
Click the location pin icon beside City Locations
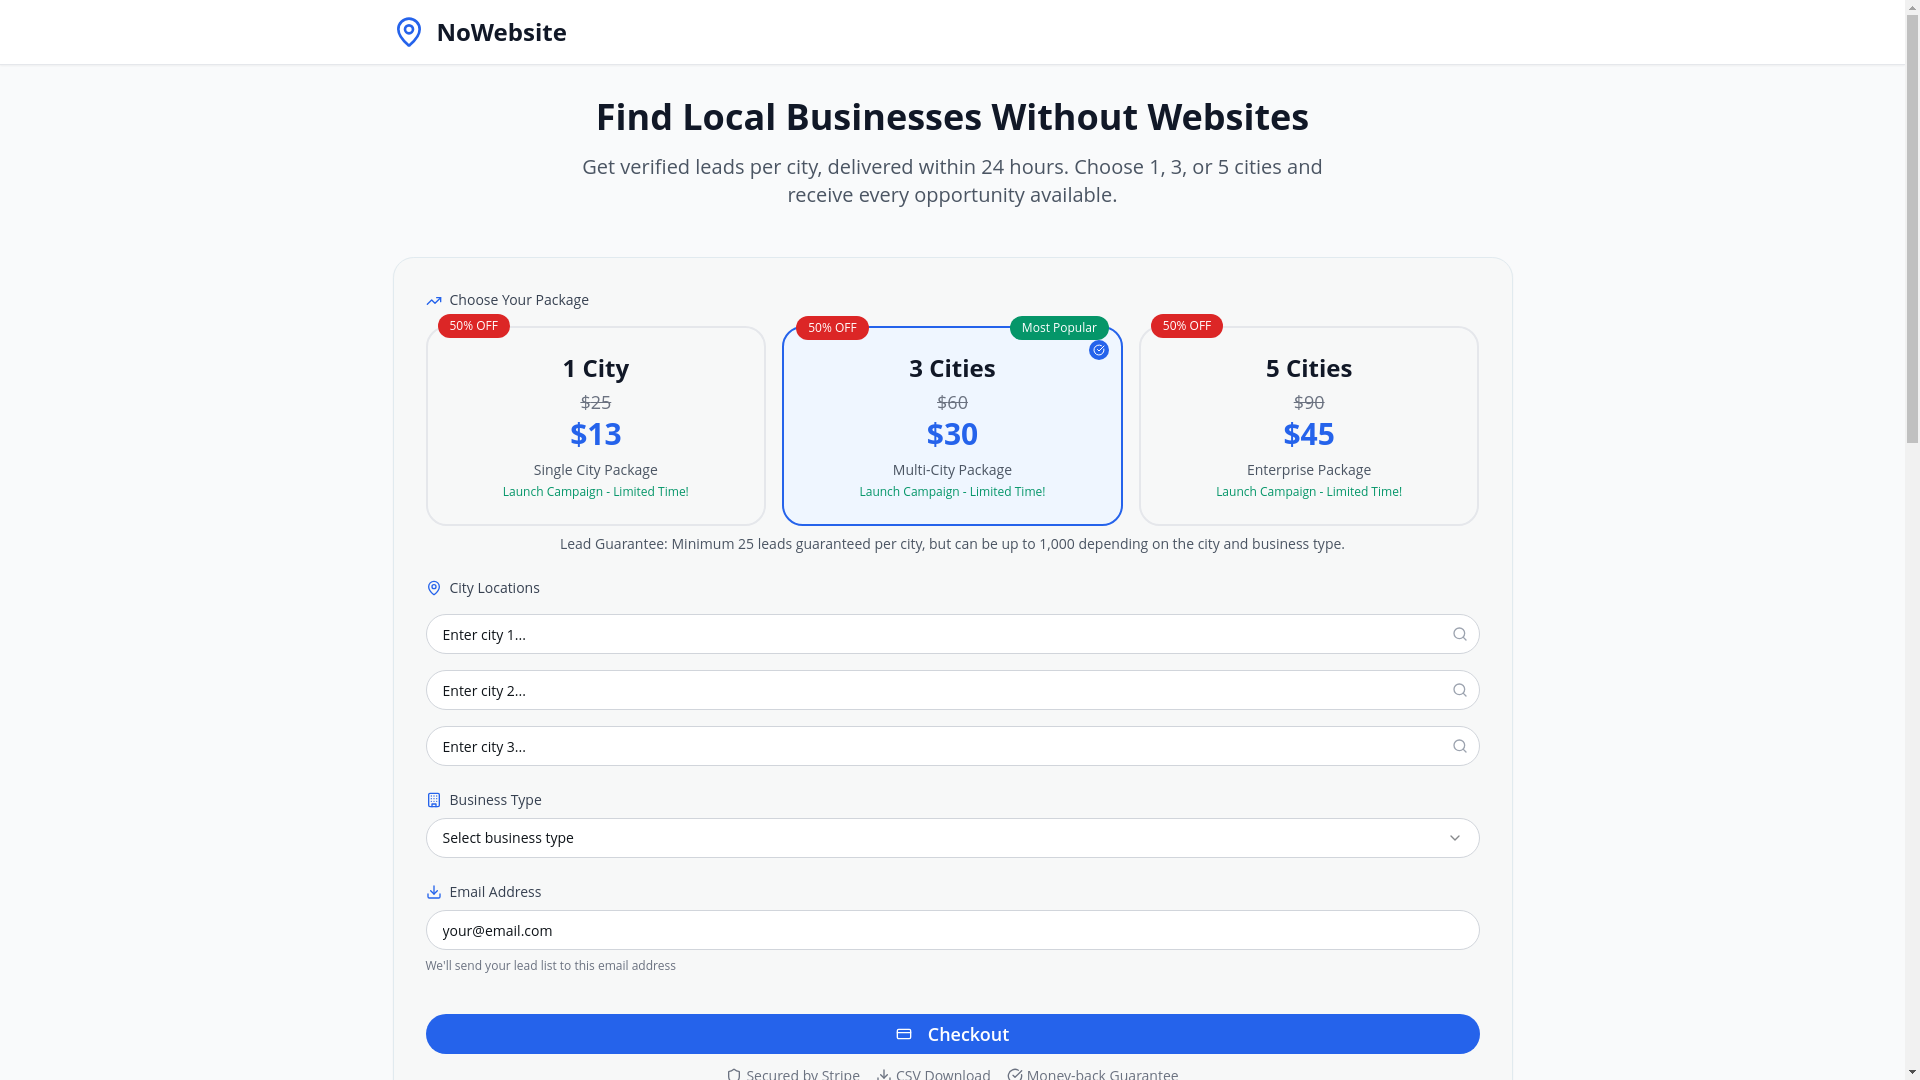(434, 588)
